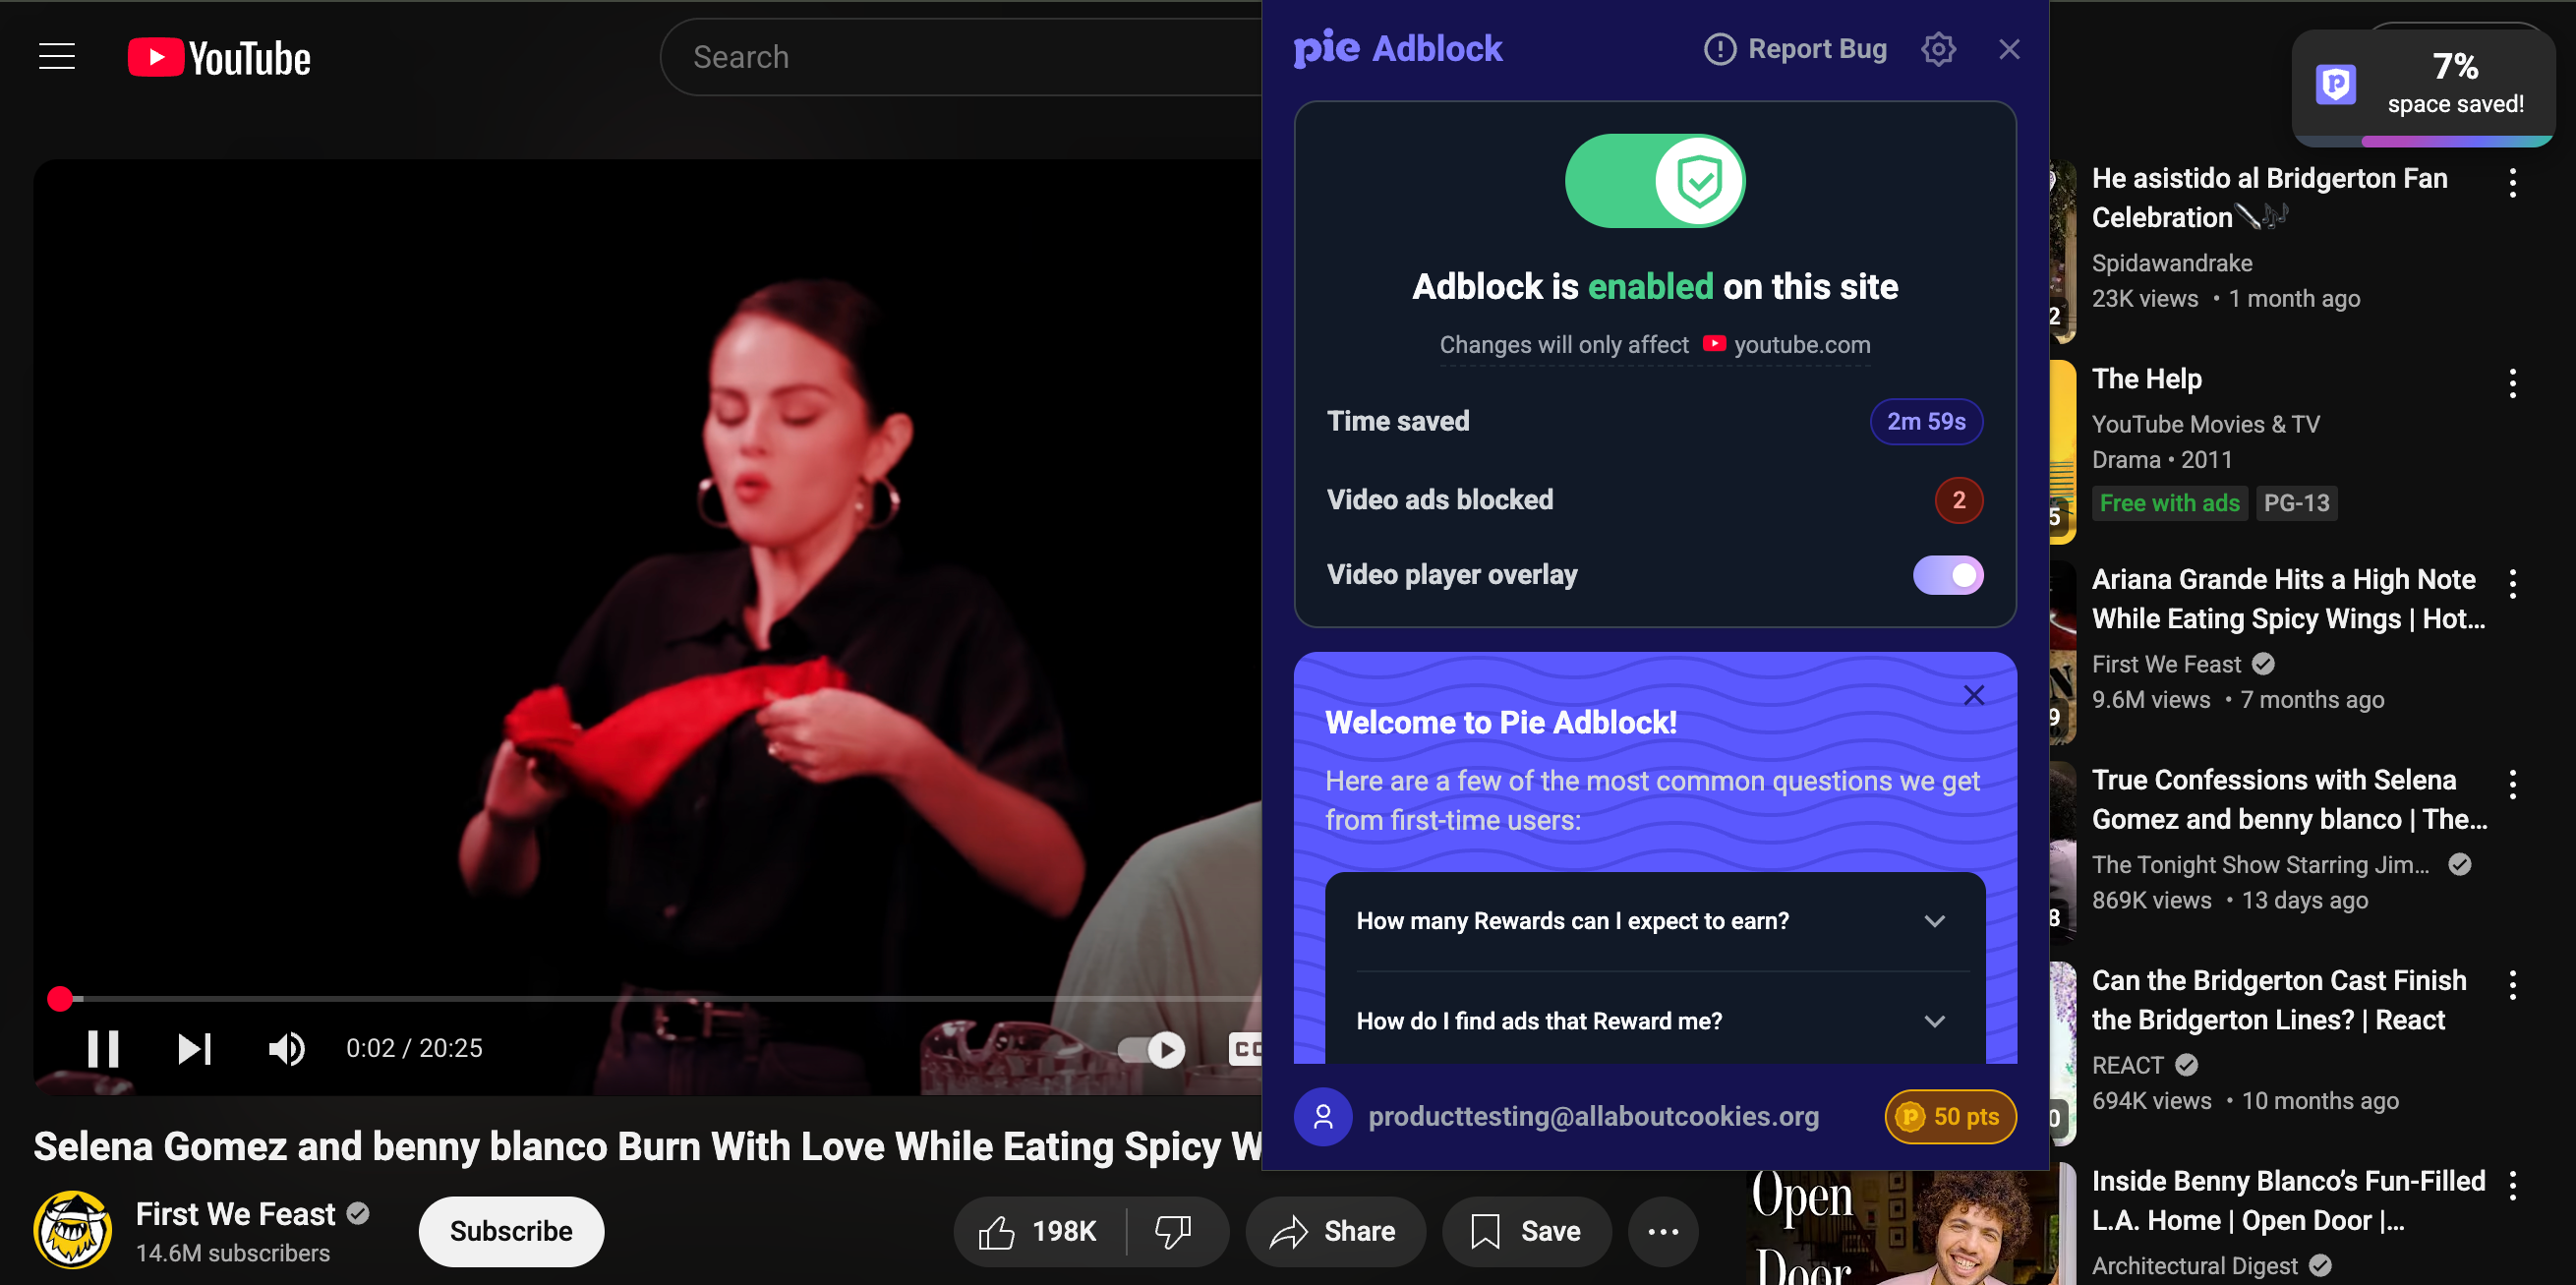Screen dimensions: 2576x1285
Task: Click the 50 pts rewards badge
Action: pos(1950,1116)
